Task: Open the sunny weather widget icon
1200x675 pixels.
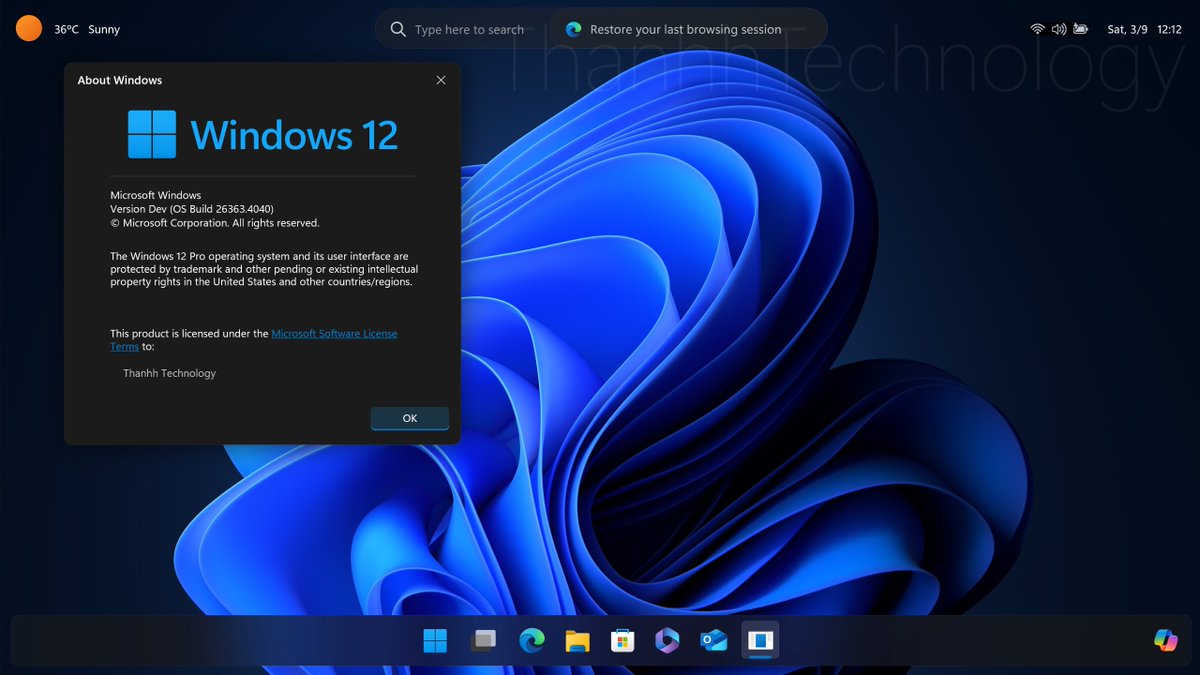Action: 29,29
